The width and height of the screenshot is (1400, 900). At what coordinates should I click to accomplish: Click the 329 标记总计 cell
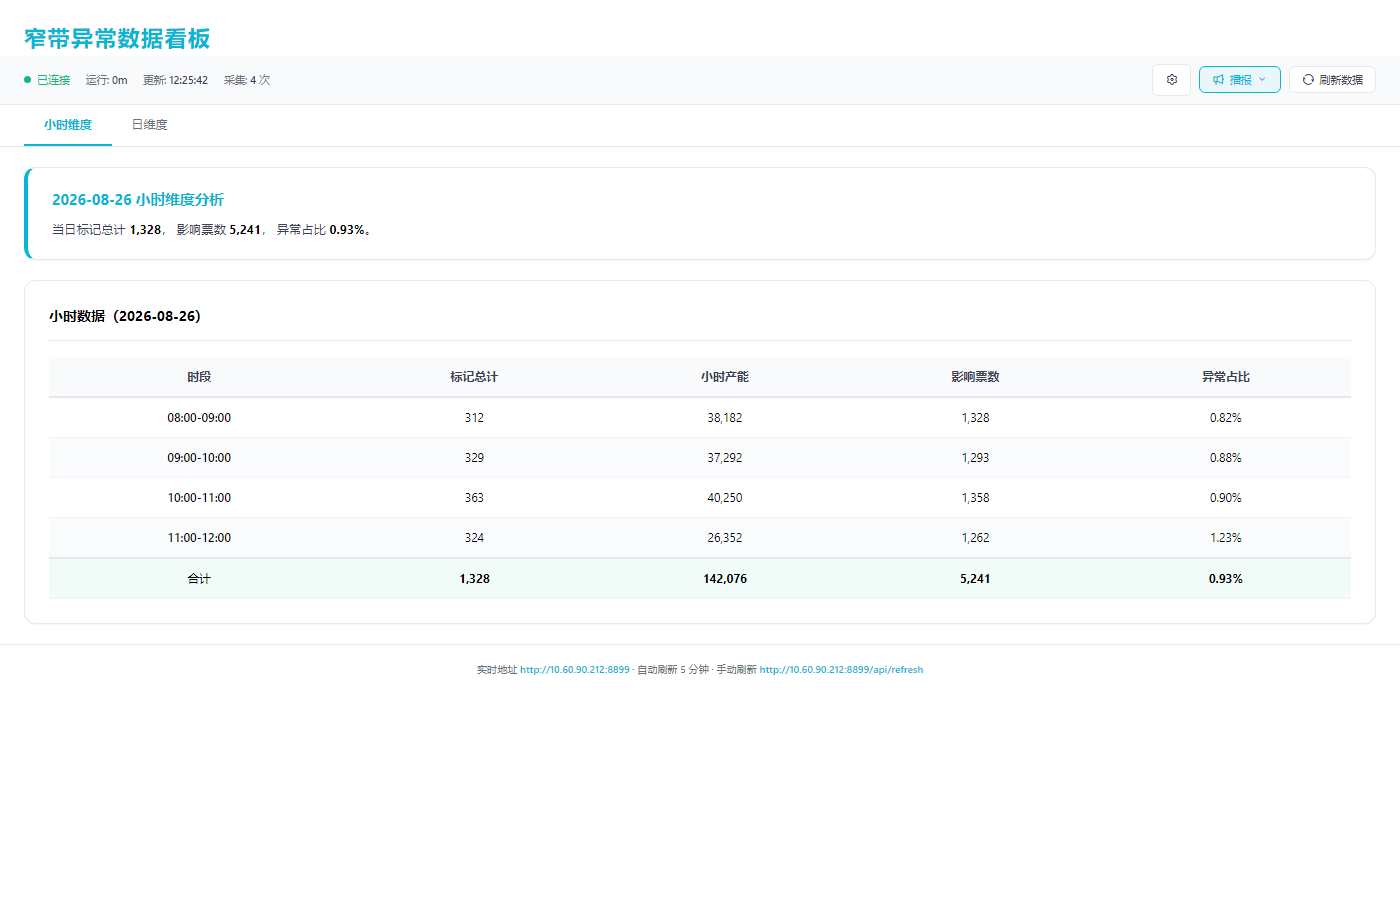point(474,458)
